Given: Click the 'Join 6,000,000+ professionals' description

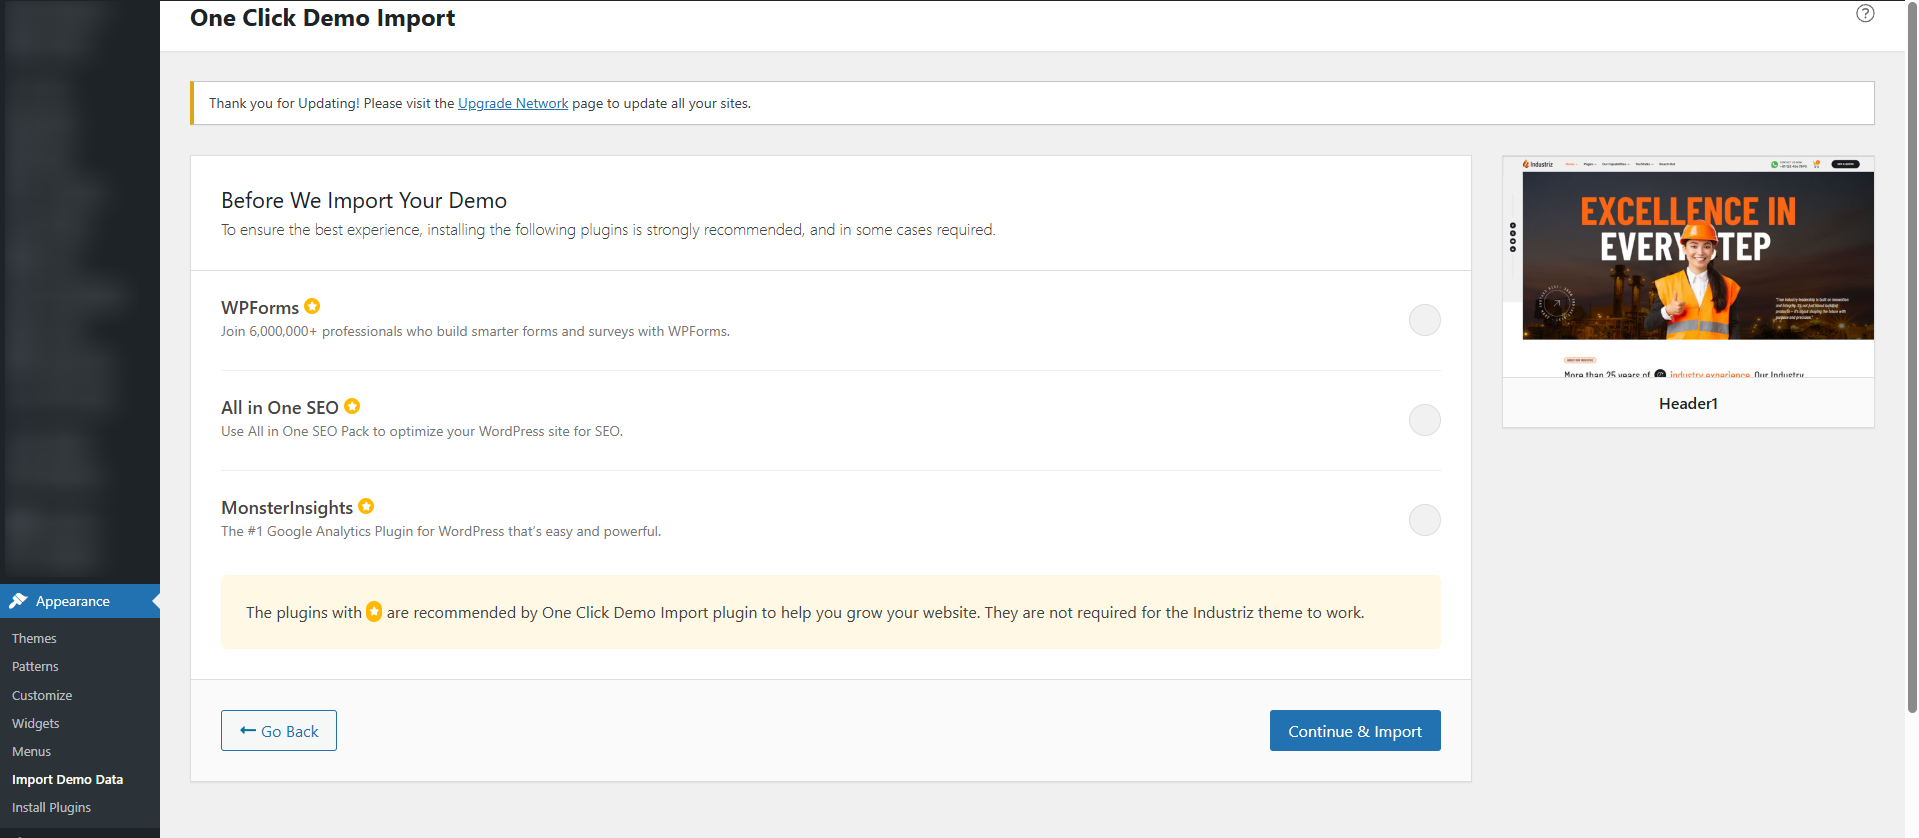Looking at the screenshot, I should pyautogui.click(x=475, y=331).
